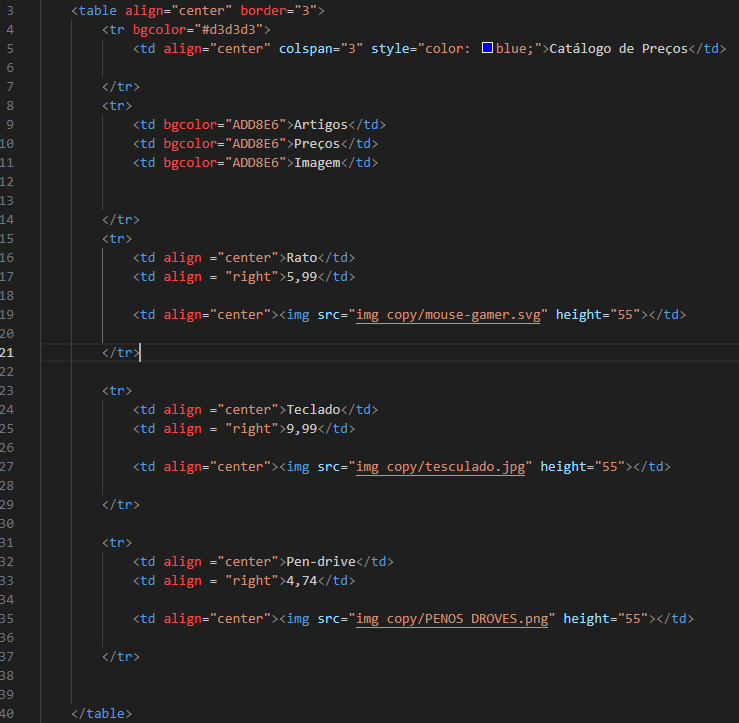Place cursor on the 'Pen-drive' text

point(320,562)
